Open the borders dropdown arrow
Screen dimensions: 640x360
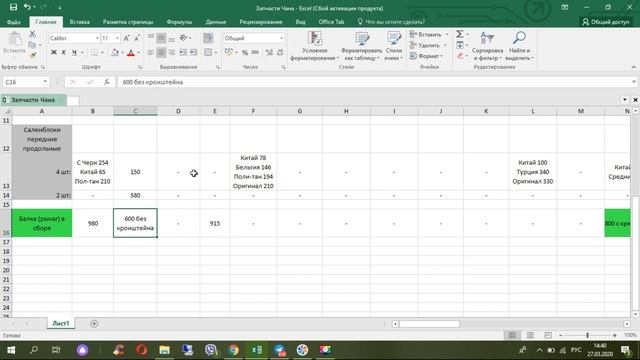point(102,52)
